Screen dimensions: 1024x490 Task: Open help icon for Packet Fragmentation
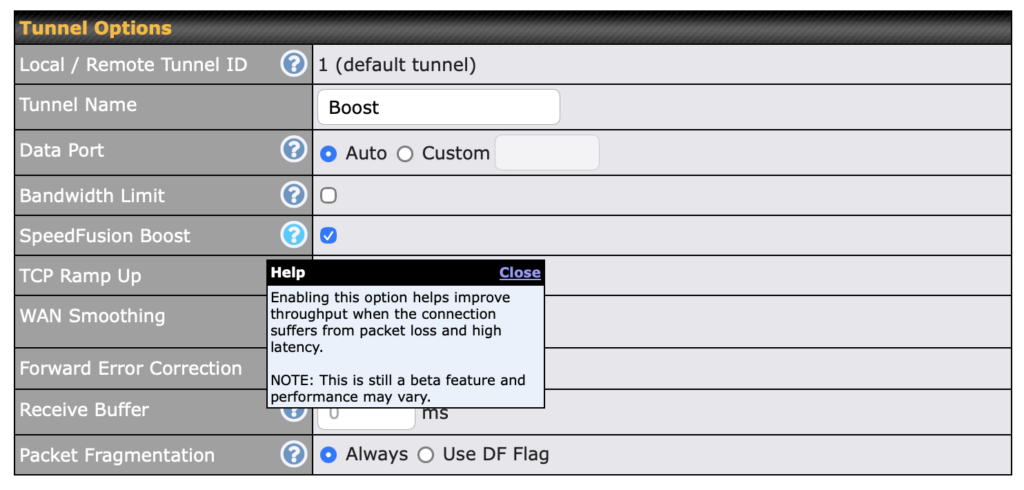click(294, 454)
